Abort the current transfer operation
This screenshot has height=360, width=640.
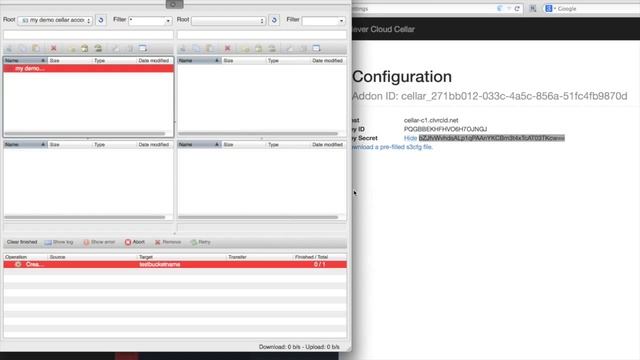tap(135, 242)
